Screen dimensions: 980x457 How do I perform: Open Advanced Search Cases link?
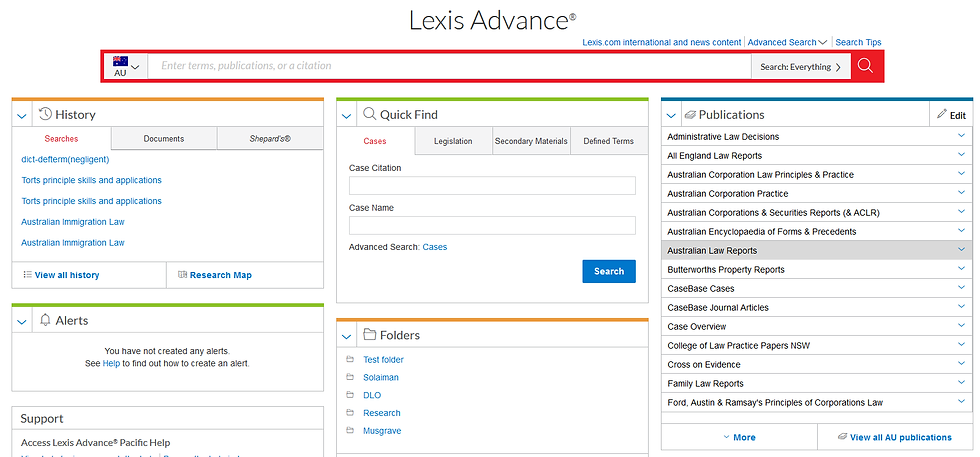[435, 247]
